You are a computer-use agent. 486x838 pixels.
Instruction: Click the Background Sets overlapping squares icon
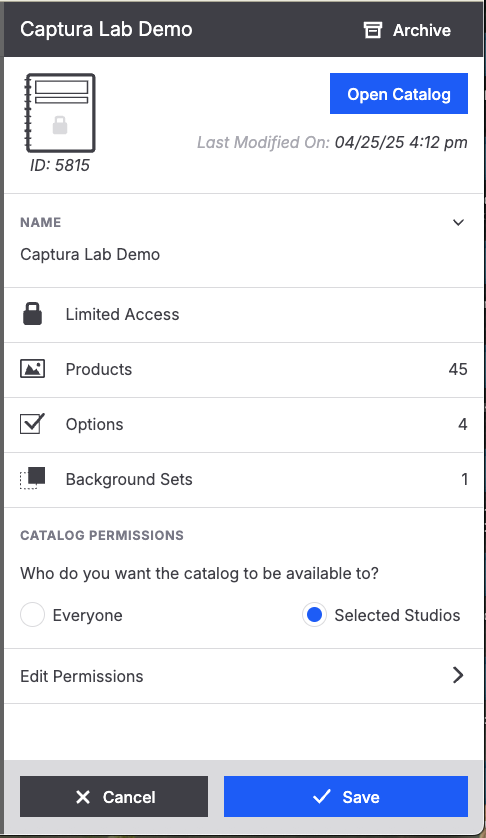33,478
